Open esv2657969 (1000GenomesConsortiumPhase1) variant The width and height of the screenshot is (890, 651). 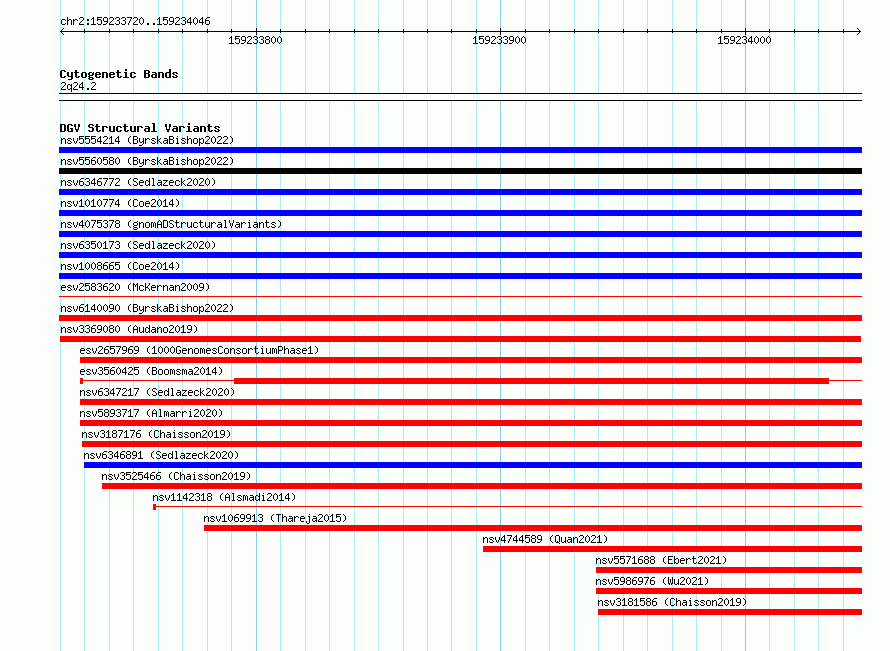[199, 350]
